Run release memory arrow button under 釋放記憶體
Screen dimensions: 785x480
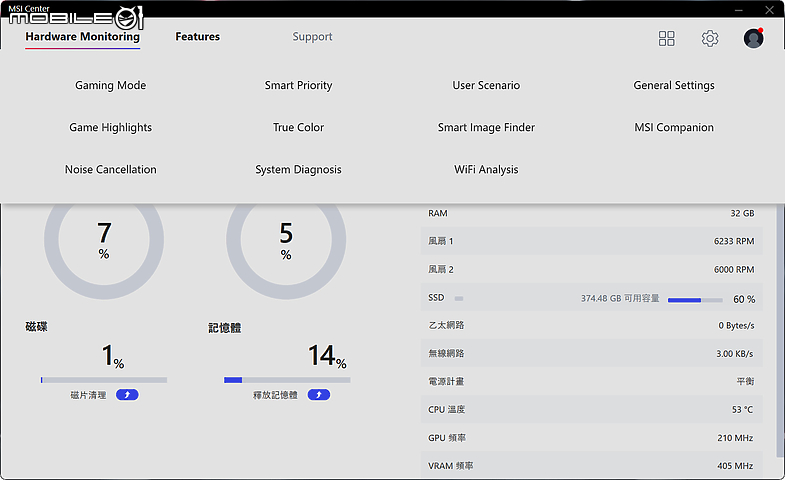[x=319, y=395]
